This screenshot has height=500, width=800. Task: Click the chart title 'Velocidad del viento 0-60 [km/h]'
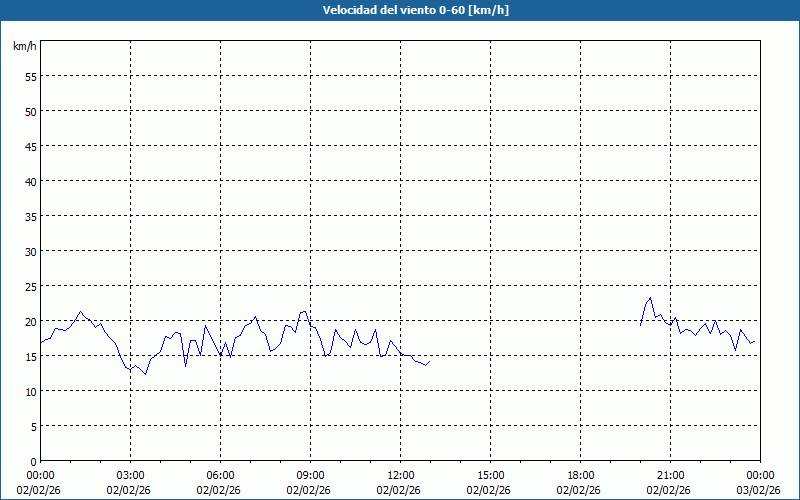pyautogui.click(x=400, y=10)
